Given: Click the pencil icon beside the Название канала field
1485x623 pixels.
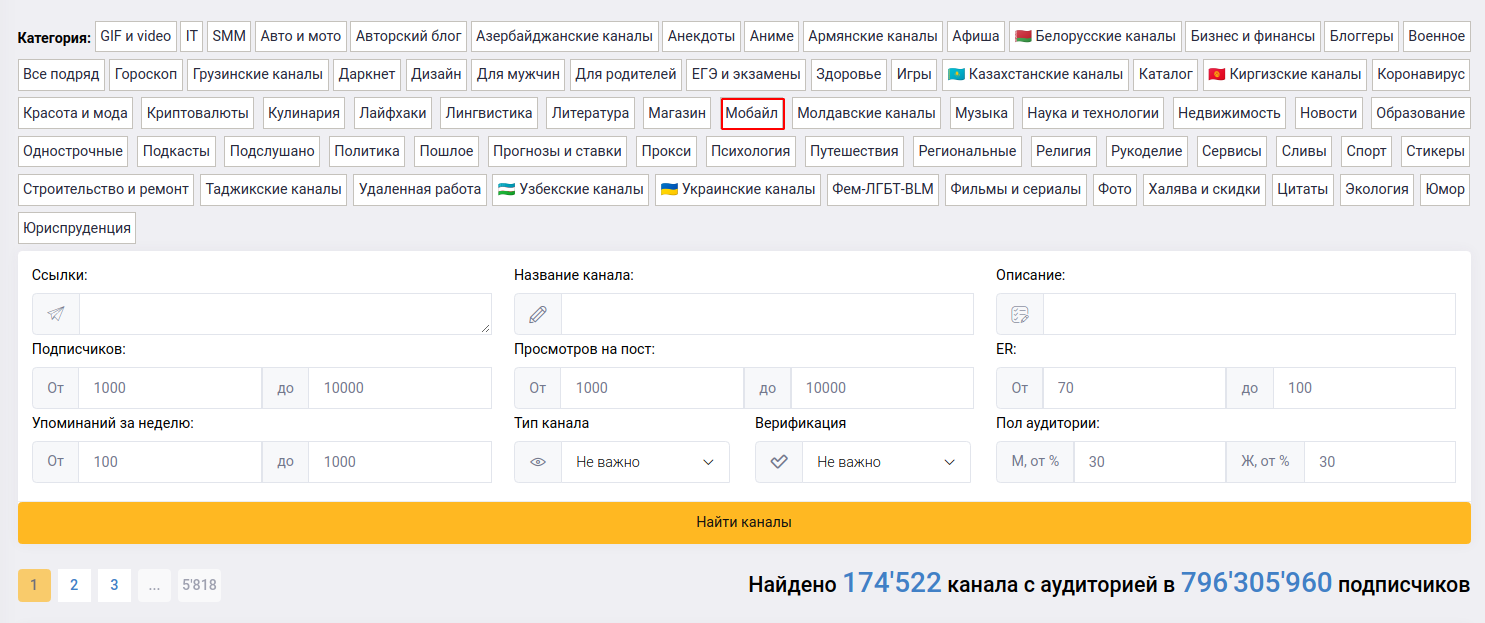Looking at the screenshot, I should pyautogui.click(x=538, y=314).
